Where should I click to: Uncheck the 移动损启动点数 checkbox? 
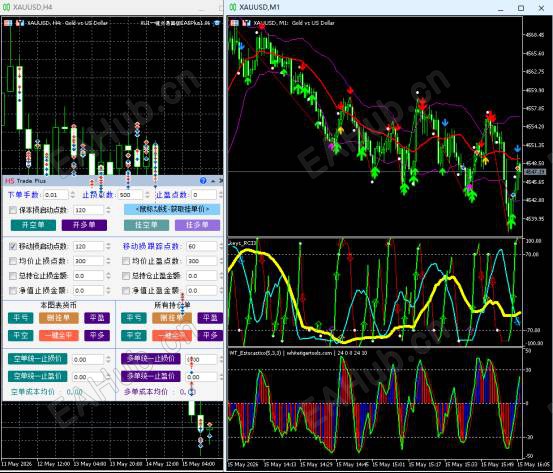click(13, 246)
